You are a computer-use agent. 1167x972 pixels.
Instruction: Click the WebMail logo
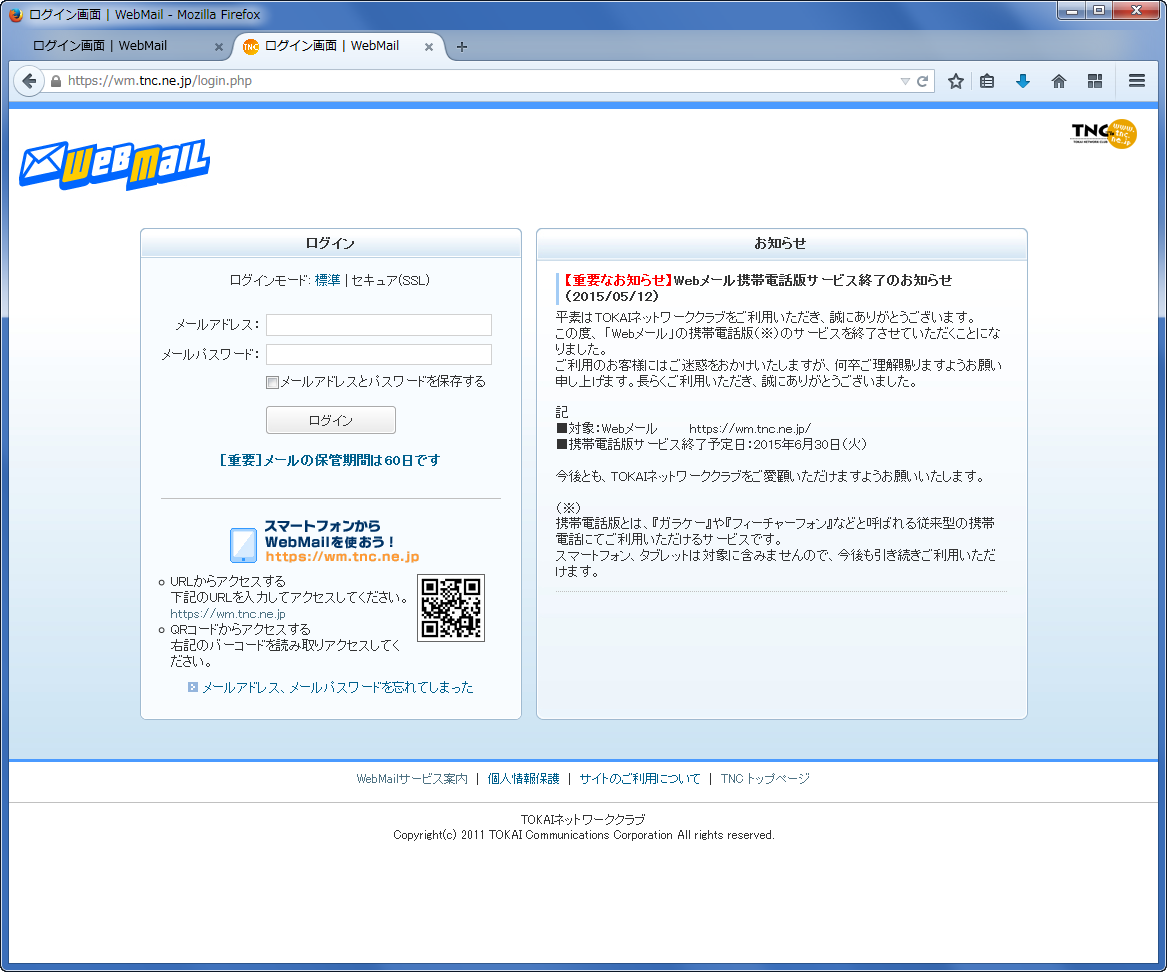click(x=114, y=164)
